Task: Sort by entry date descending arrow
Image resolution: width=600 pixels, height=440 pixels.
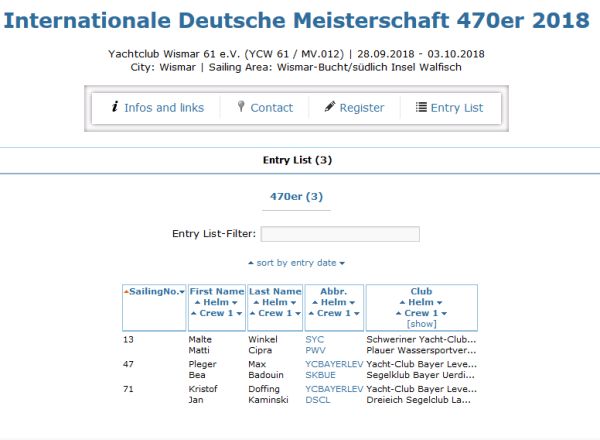Action: [342, 263]
